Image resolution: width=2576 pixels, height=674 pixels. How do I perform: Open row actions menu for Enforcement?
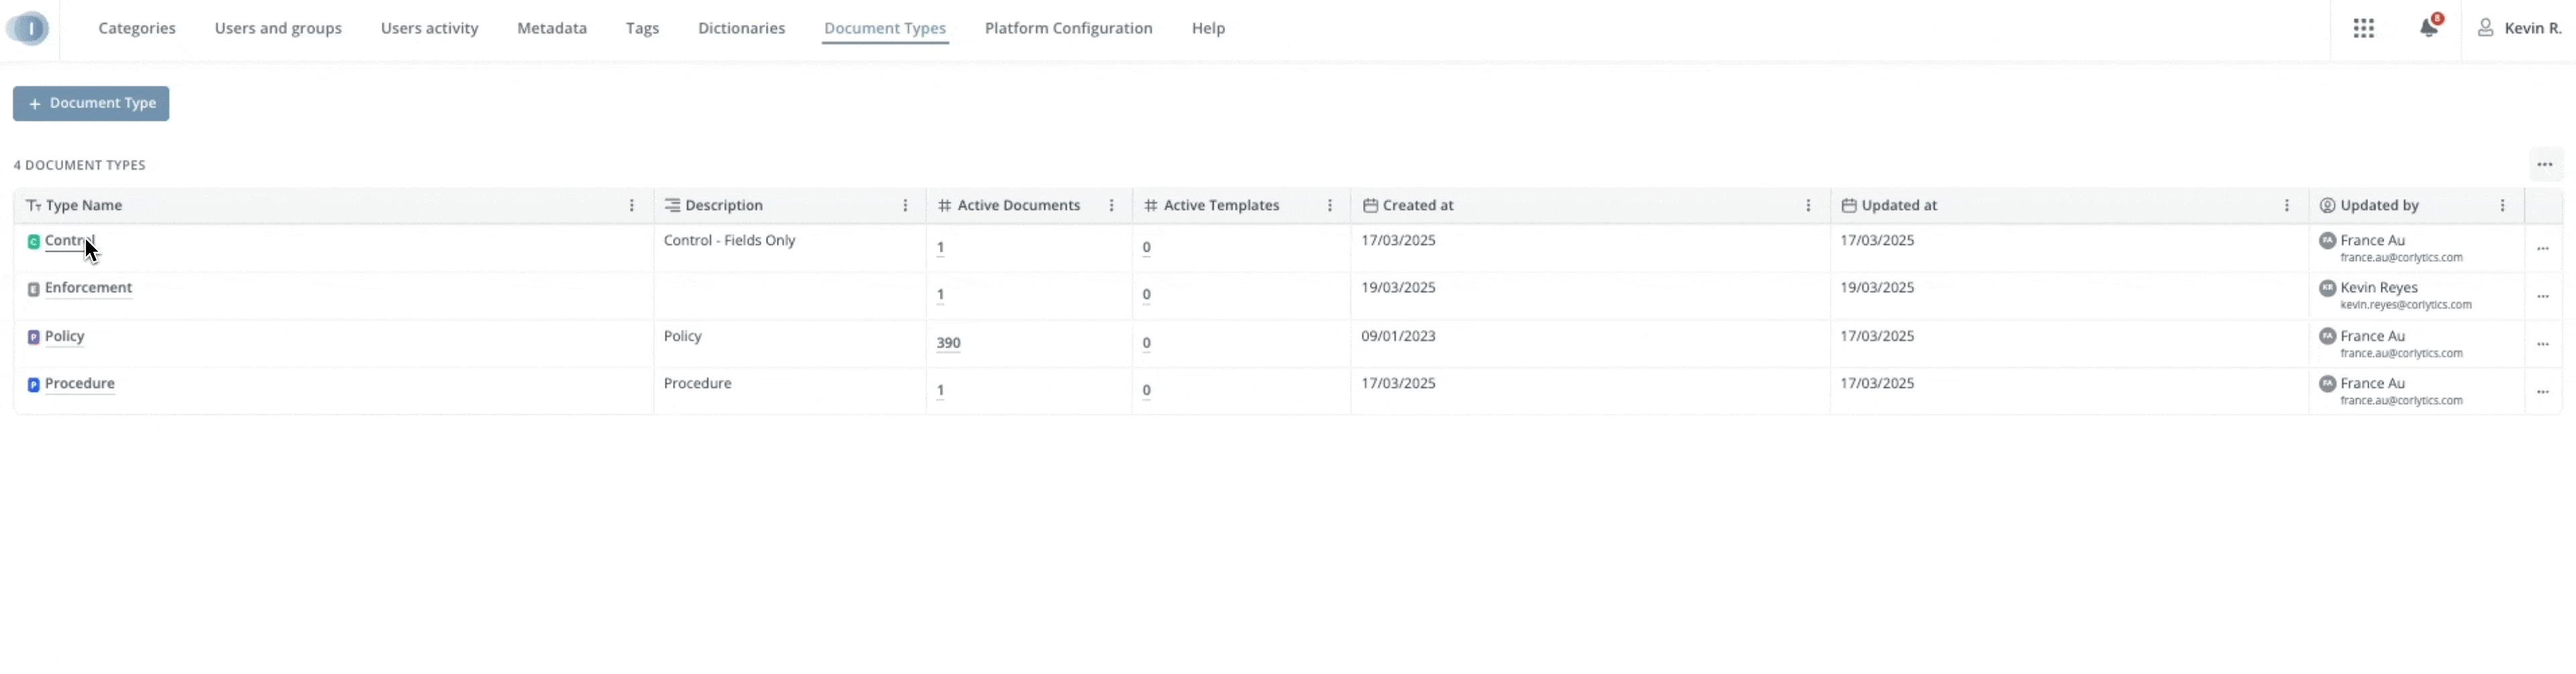pyautogui.click(x=2543, y=297)
